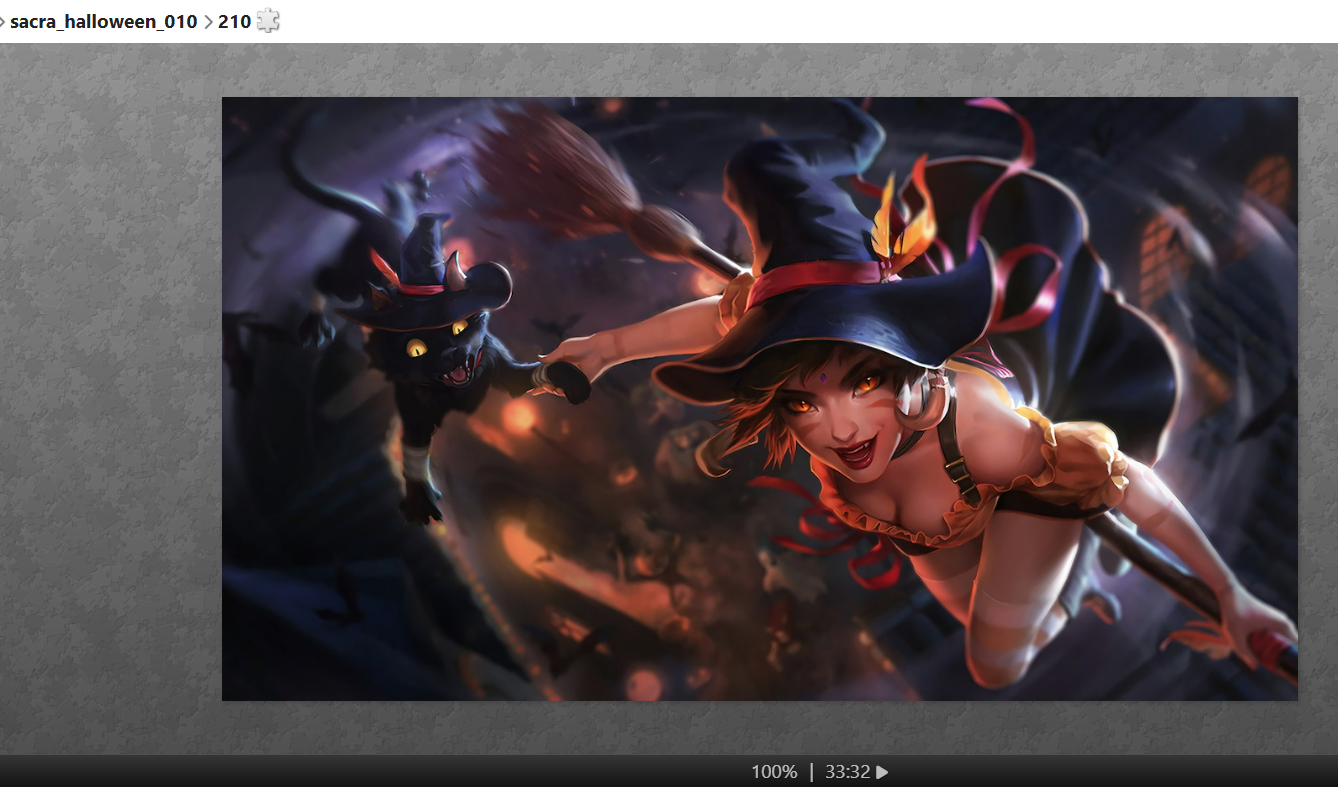
Task: Select the 210 breadcrumb item
Action: tap(234, 21)
